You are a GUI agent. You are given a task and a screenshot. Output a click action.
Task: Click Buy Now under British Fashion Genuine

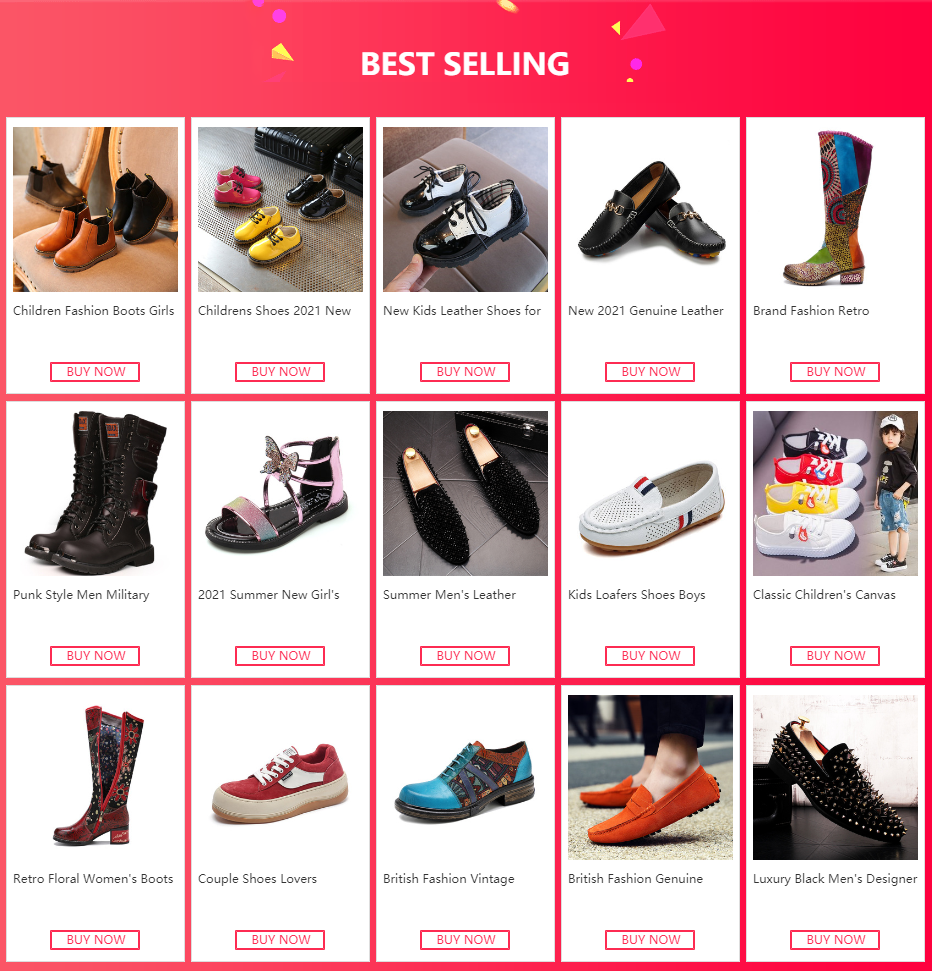[x=650, y=939]
